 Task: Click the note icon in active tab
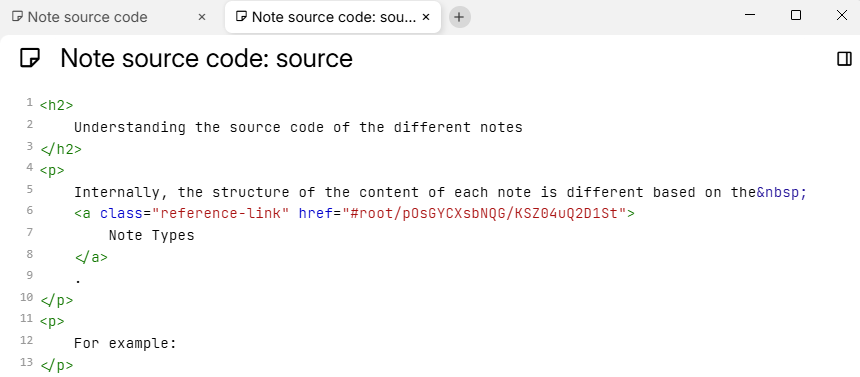(x=241, y=16)
